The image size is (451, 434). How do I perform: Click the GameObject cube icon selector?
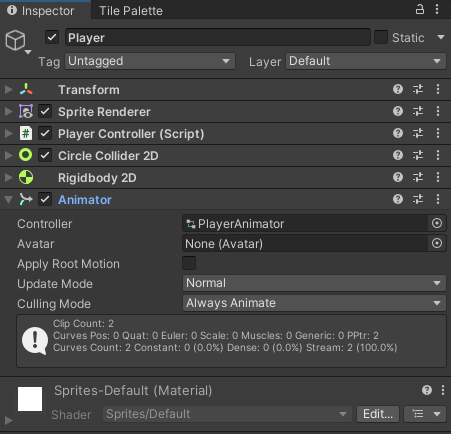pos(18,42)
